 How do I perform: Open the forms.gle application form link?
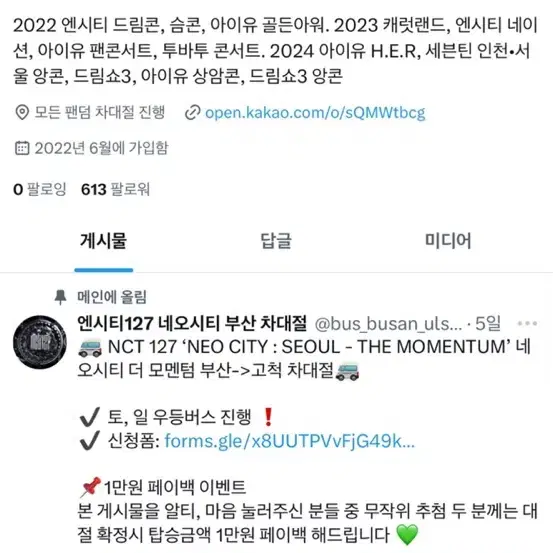pyautogui.click(x=290, y=441)
